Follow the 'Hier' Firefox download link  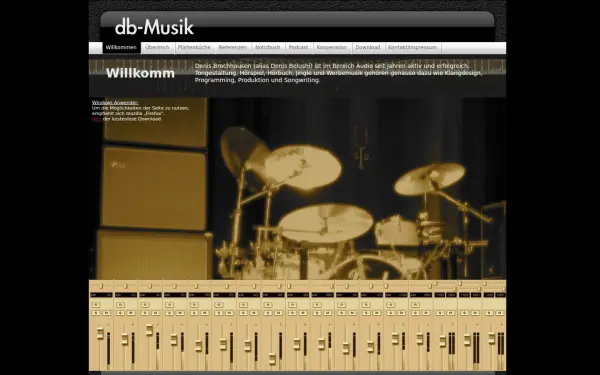click(x=96, y=119)
